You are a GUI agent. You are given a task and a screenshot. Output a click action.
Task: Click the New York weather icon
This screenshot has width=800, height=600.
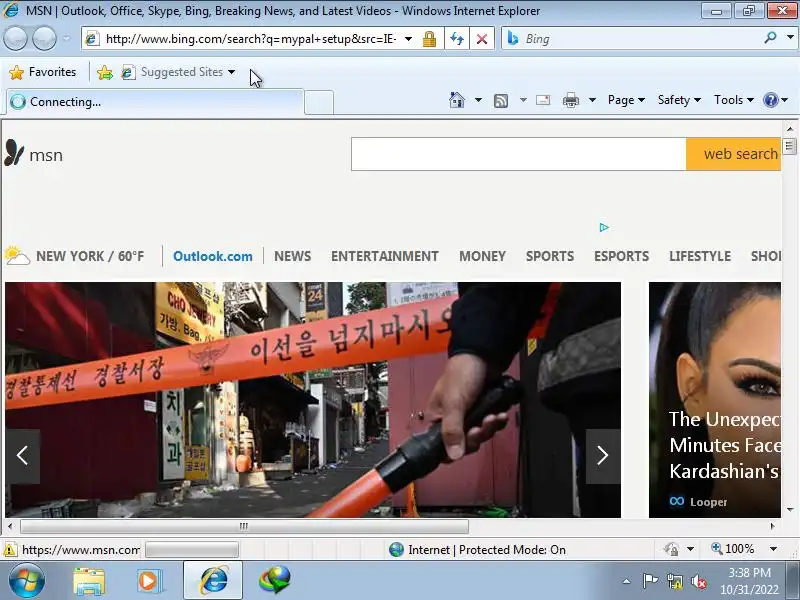[17, 256]
